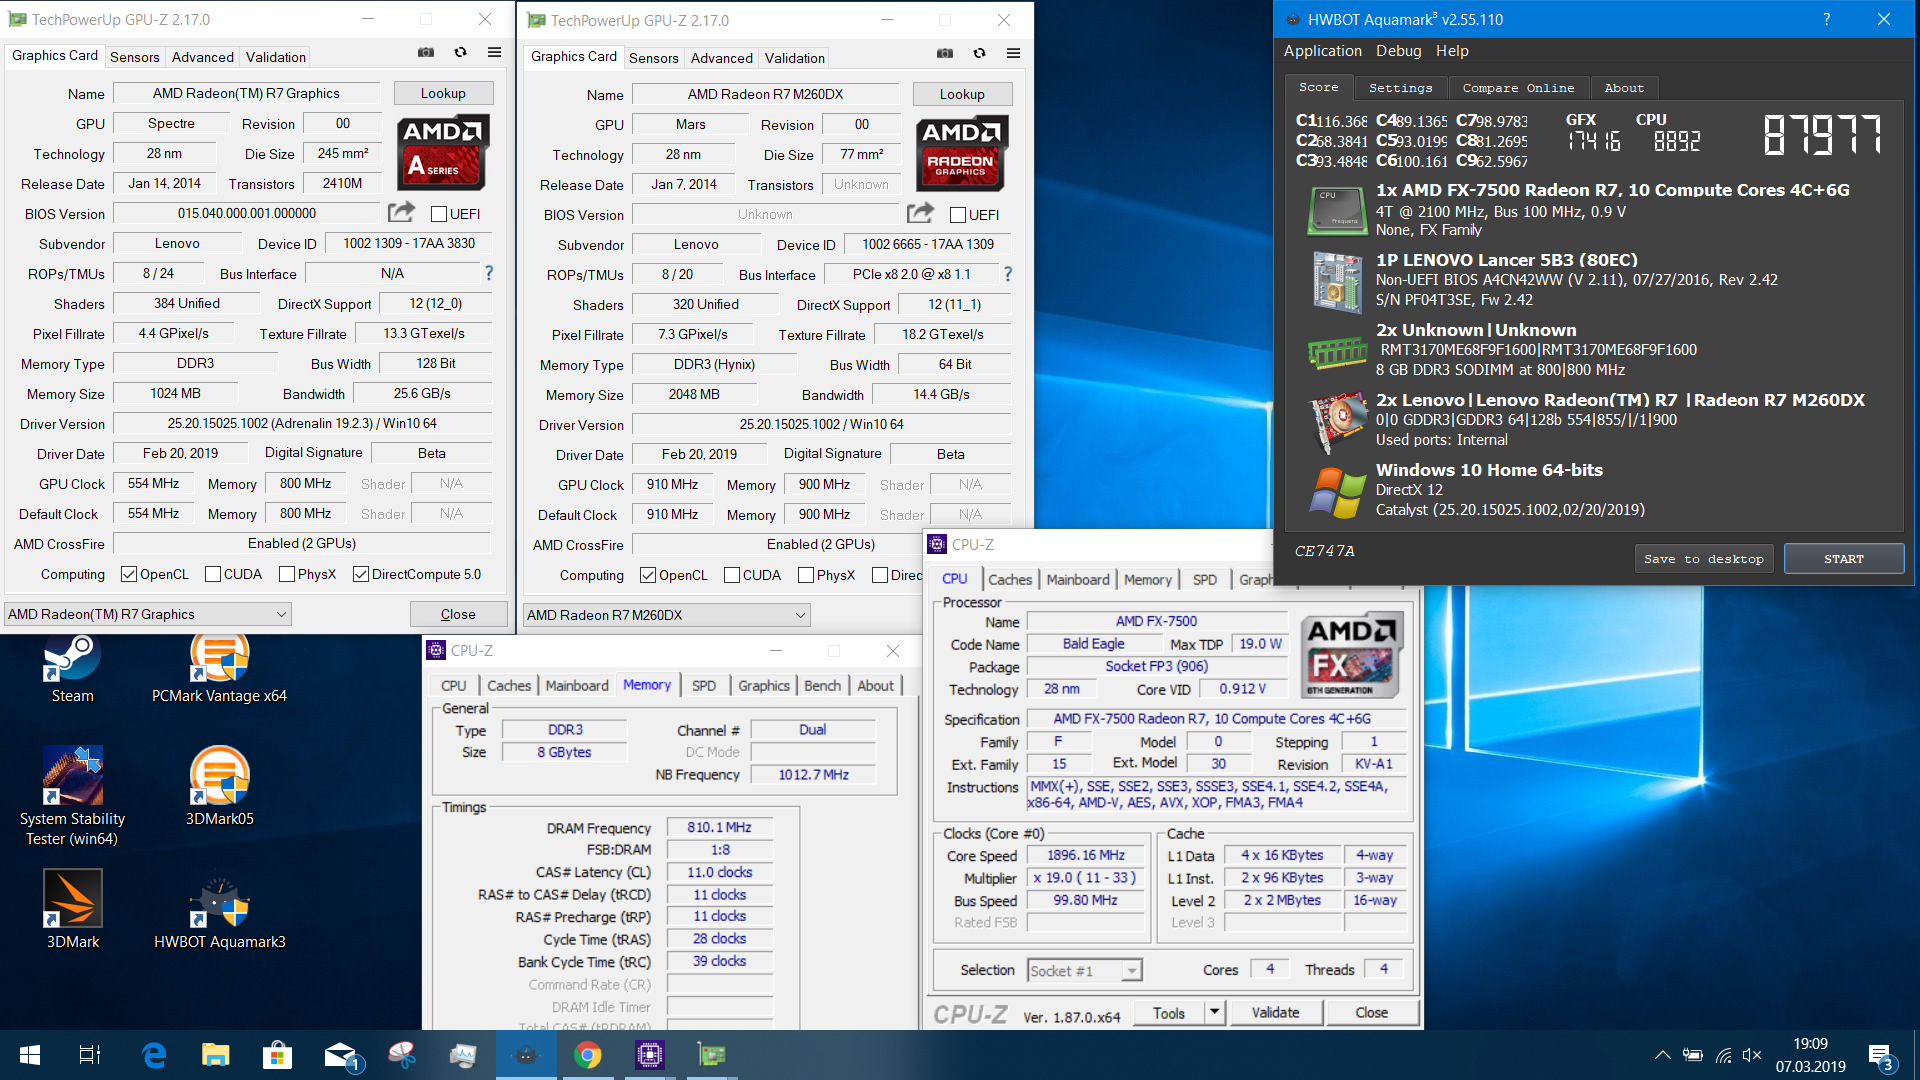The image size is (1920, 1080).
Task: Open the hamburger menu in right GPU-Z window
Action: click(1013, 54)
